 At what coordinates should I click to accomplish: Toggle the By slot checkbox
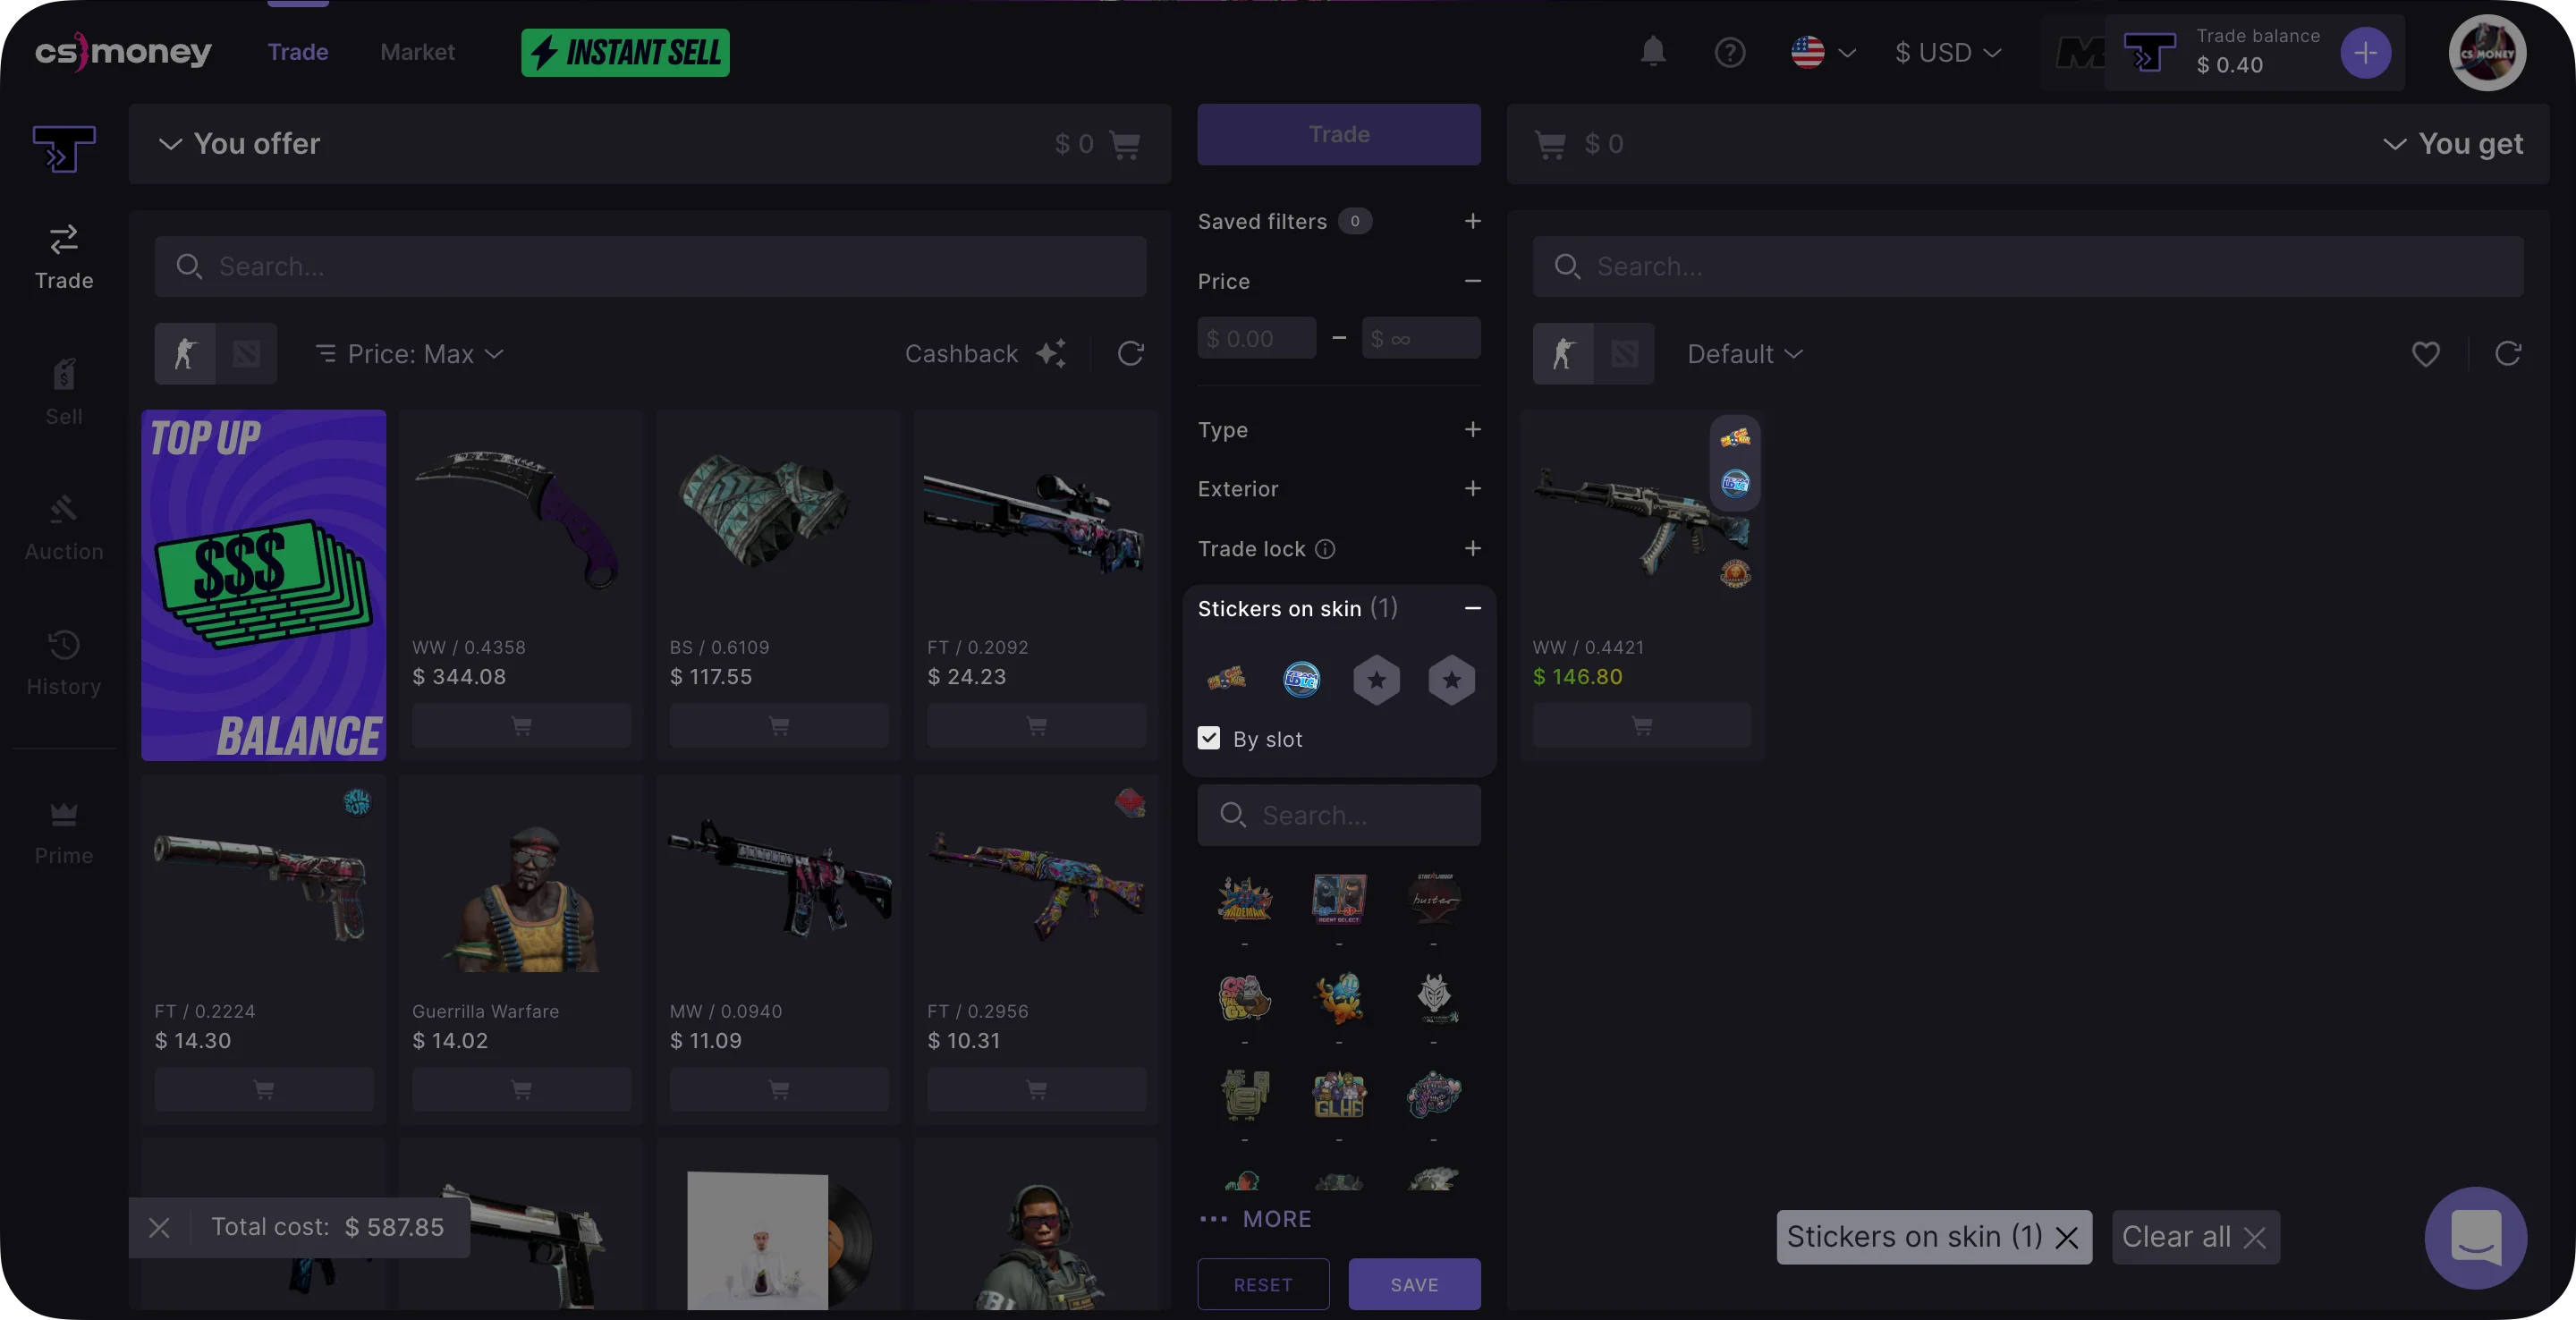[x=1209, y=738]
